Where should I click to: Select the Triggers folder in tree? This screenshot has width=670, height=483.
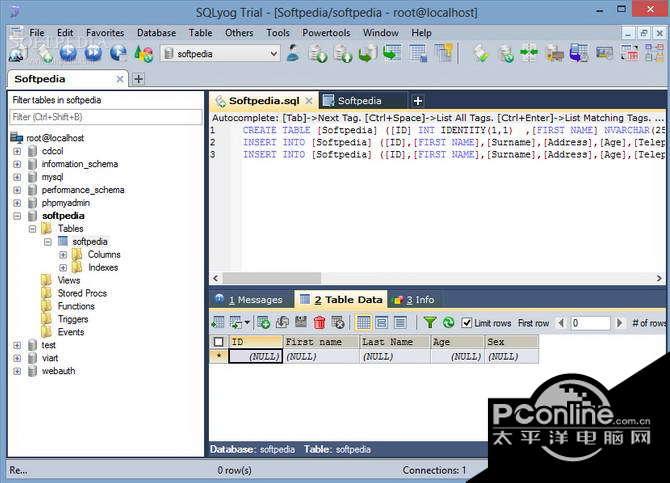pos(73,319)
